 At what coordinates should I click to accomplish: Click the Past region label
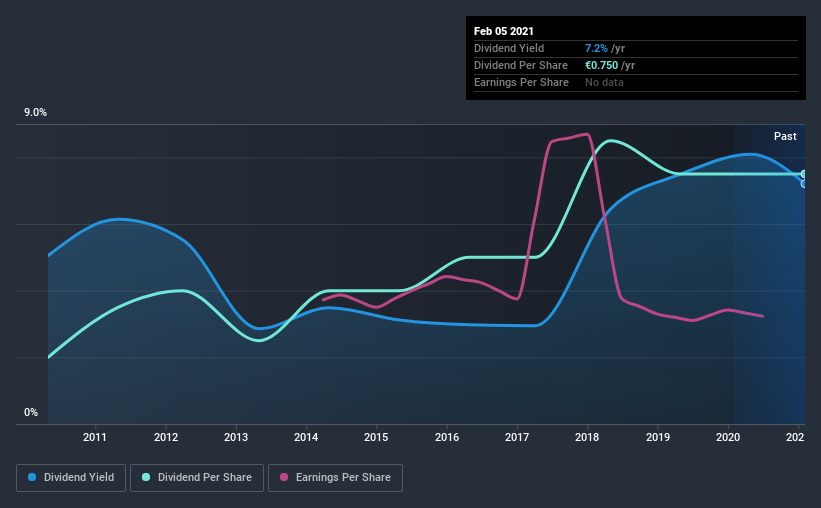pos(785,136)
